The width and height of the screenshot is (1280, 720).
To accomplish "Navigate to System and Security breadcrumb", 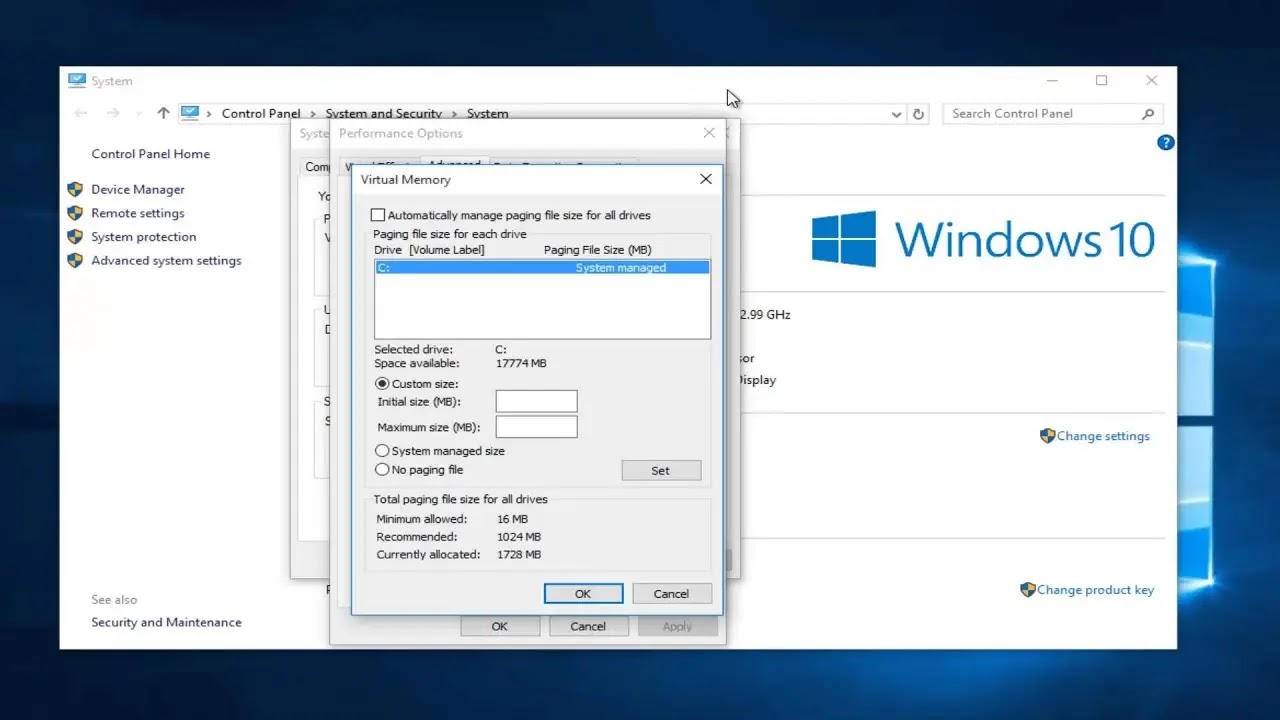I will (x=384, y=114).
